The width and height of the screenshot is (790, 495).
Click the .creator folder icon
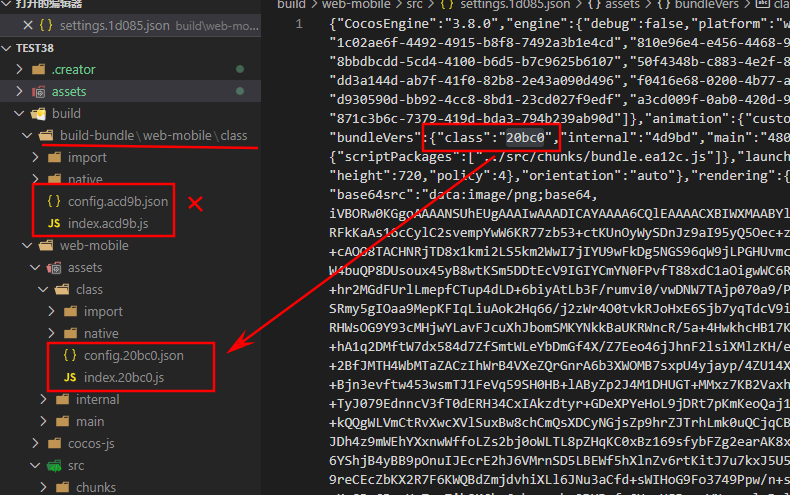coord(38,69)
